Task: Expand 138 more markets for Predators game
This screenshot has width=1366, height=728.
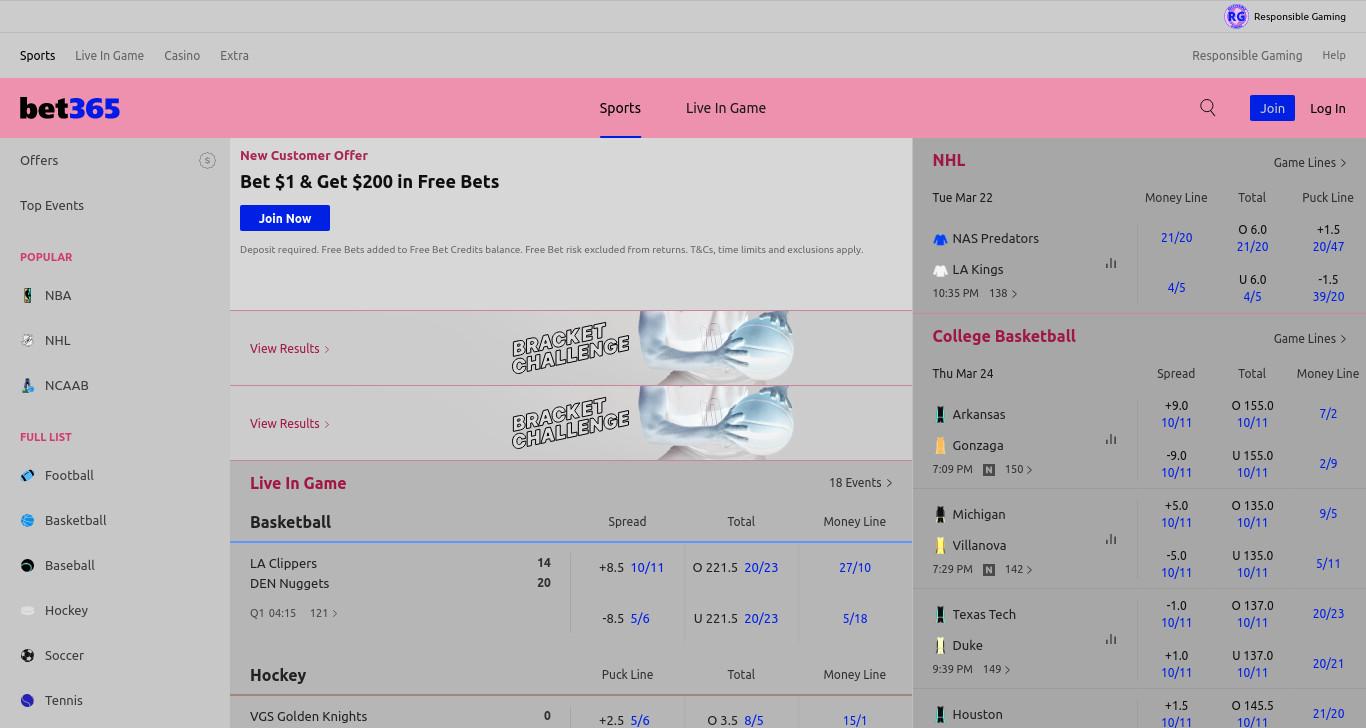Action: click(1003, 293)
